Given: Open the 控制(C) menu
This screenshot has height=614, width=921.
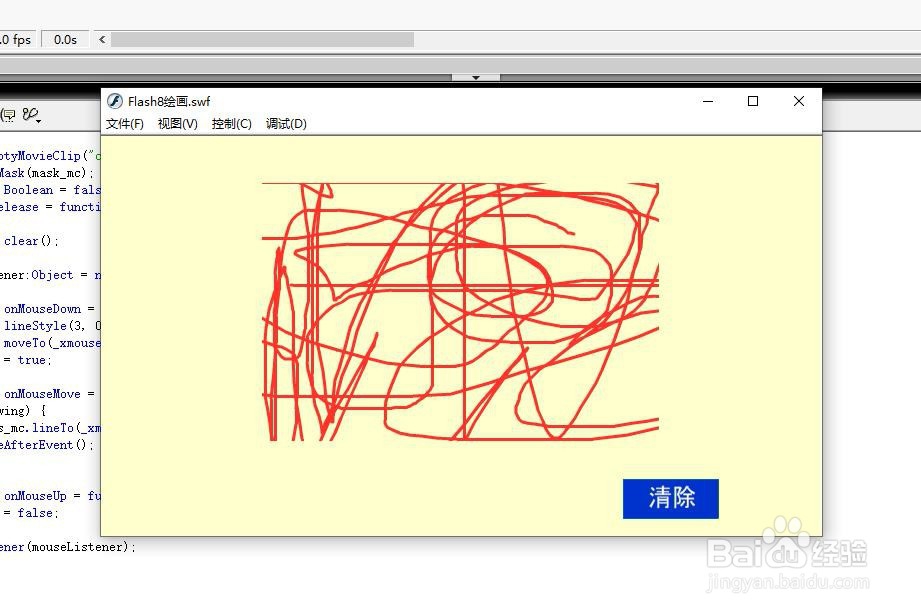Looking at the screenshot, I should pos(231,124).
